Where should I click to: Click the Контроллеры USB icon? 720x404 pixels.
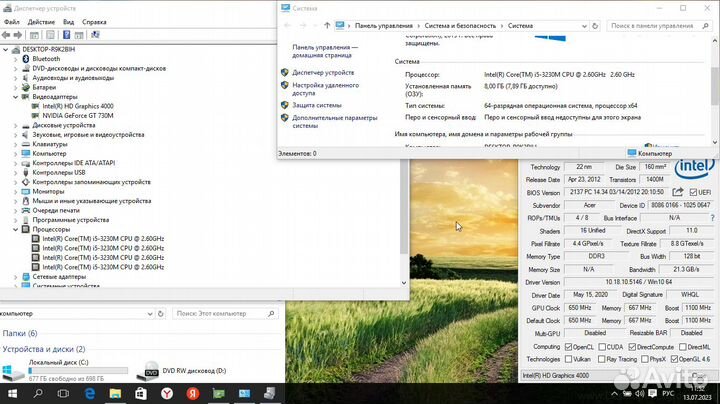26,173
